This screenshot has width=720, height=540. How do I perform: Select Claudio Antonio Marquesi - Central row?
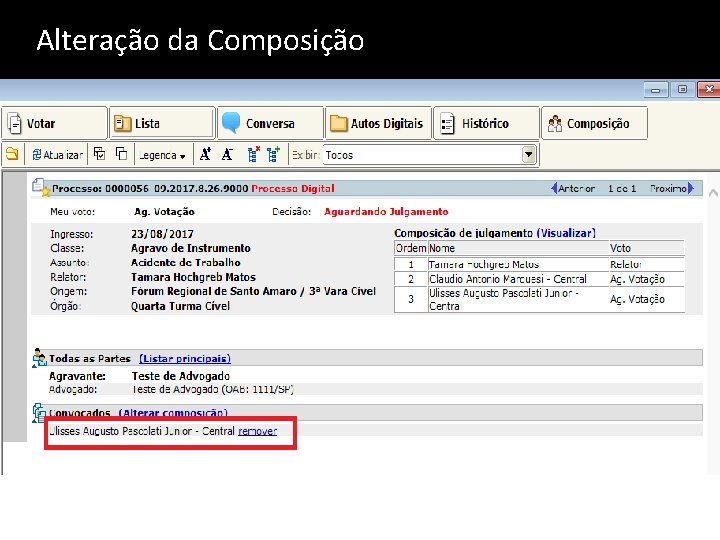[539, 279]
